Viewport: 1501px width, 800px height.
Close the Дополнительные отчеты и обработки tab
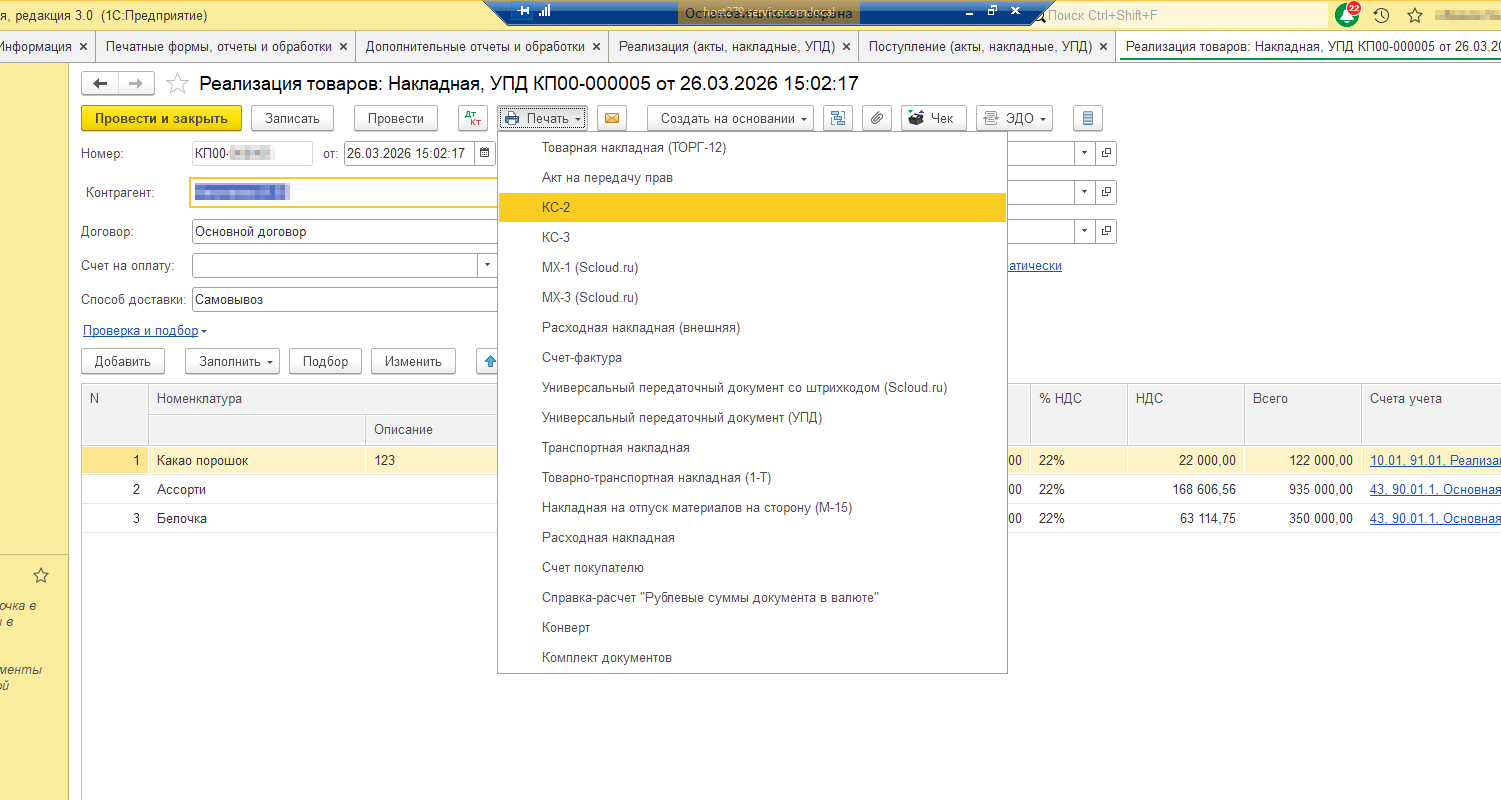click(597, 46)
